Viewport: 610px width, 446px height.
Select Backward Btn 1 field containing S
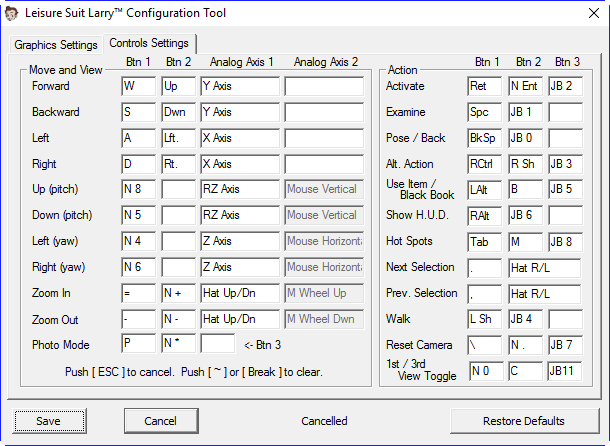point(138,112)
